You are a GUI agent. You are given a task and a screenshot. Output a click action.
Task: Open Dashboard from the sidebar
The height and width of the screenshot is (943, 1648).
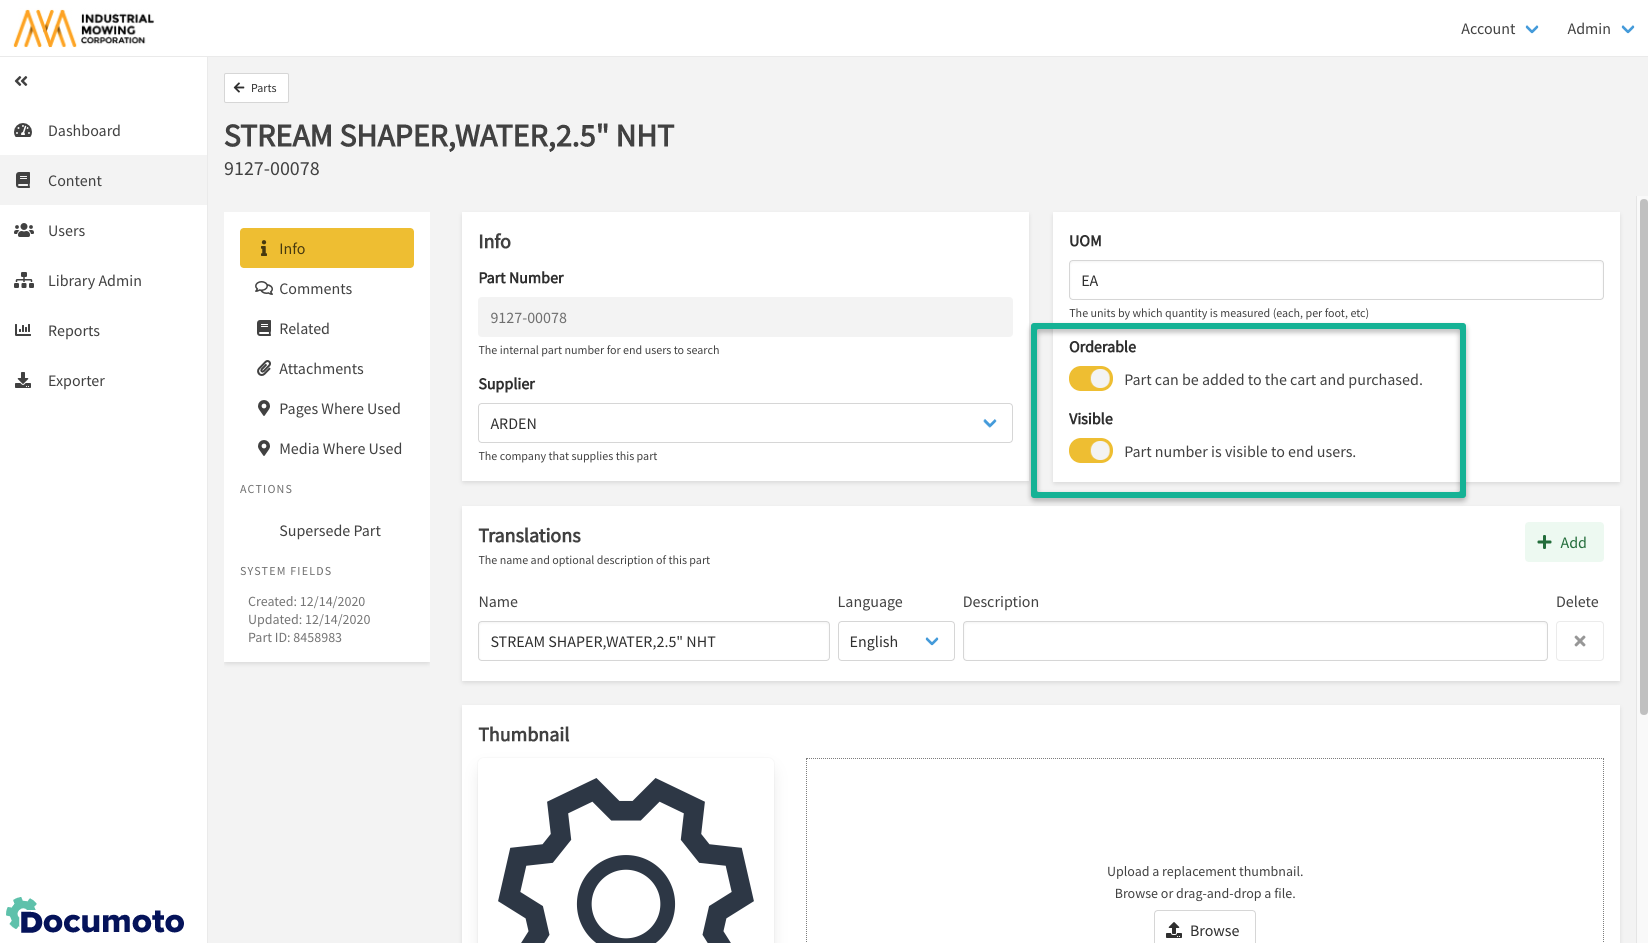(x=84, y=131)
